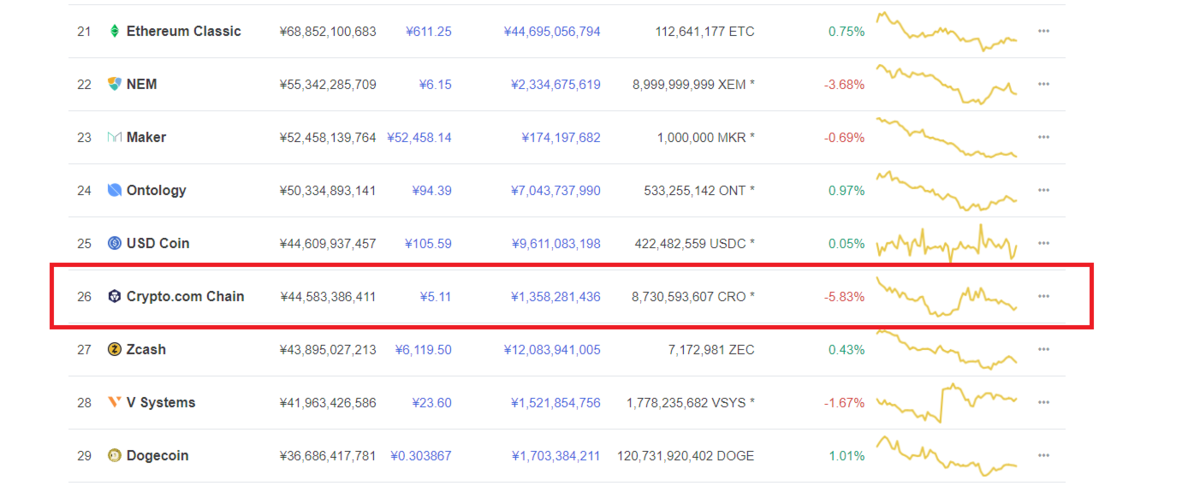Click Zcash volume ¥12,083,941,005
This screenshot has width=1200, height=486.
[552, 349]
